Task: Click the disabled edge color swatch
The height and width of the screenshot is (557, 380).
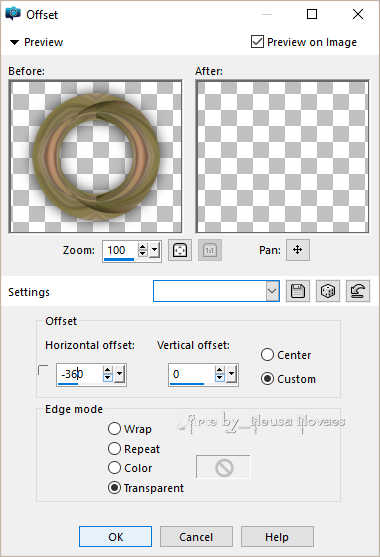Action: [x=223, y=467]
